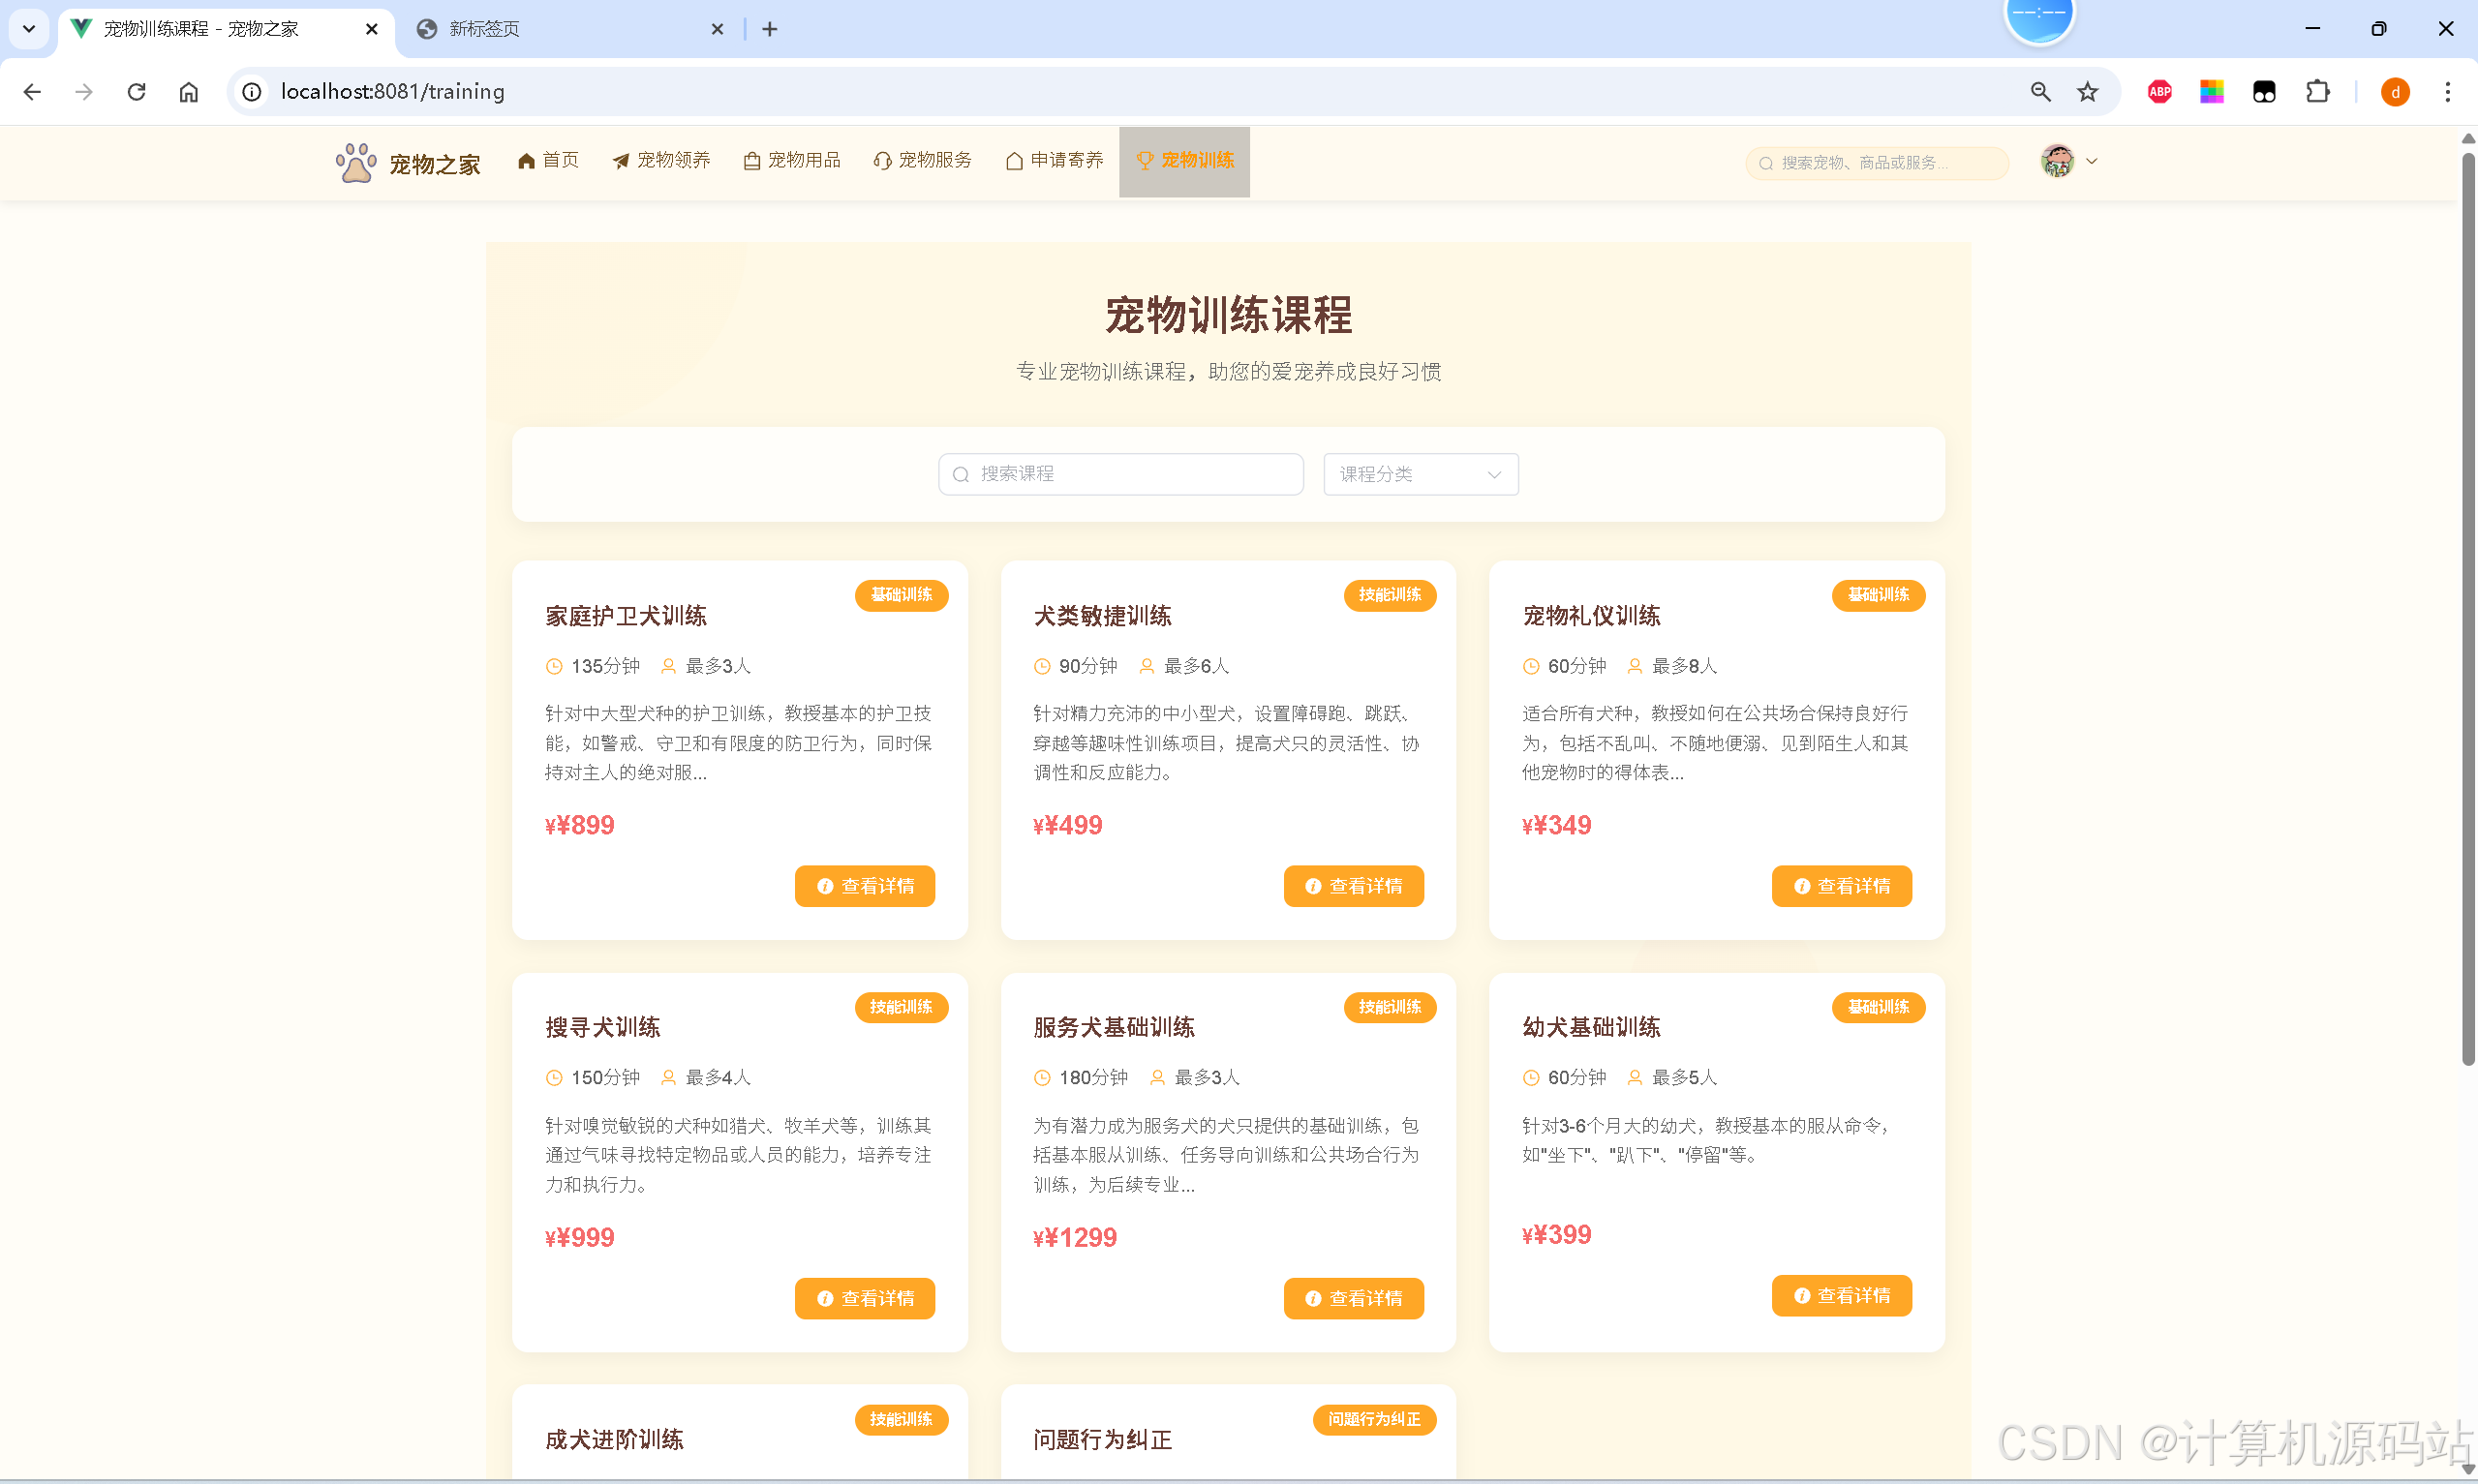
Task: Click person icon beside 最多5人
Action: tap(1635, 1078)
